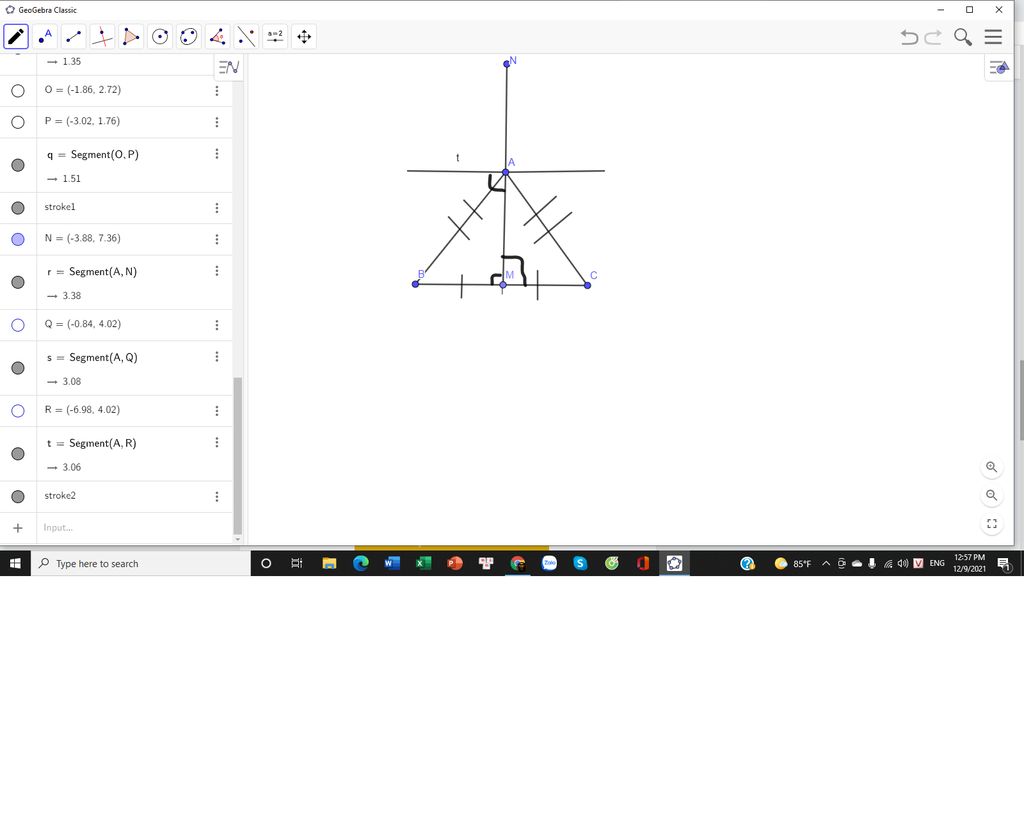Toggle visibility of point O
Viewport: 1024px width, 827px height.
pos(18,91)
